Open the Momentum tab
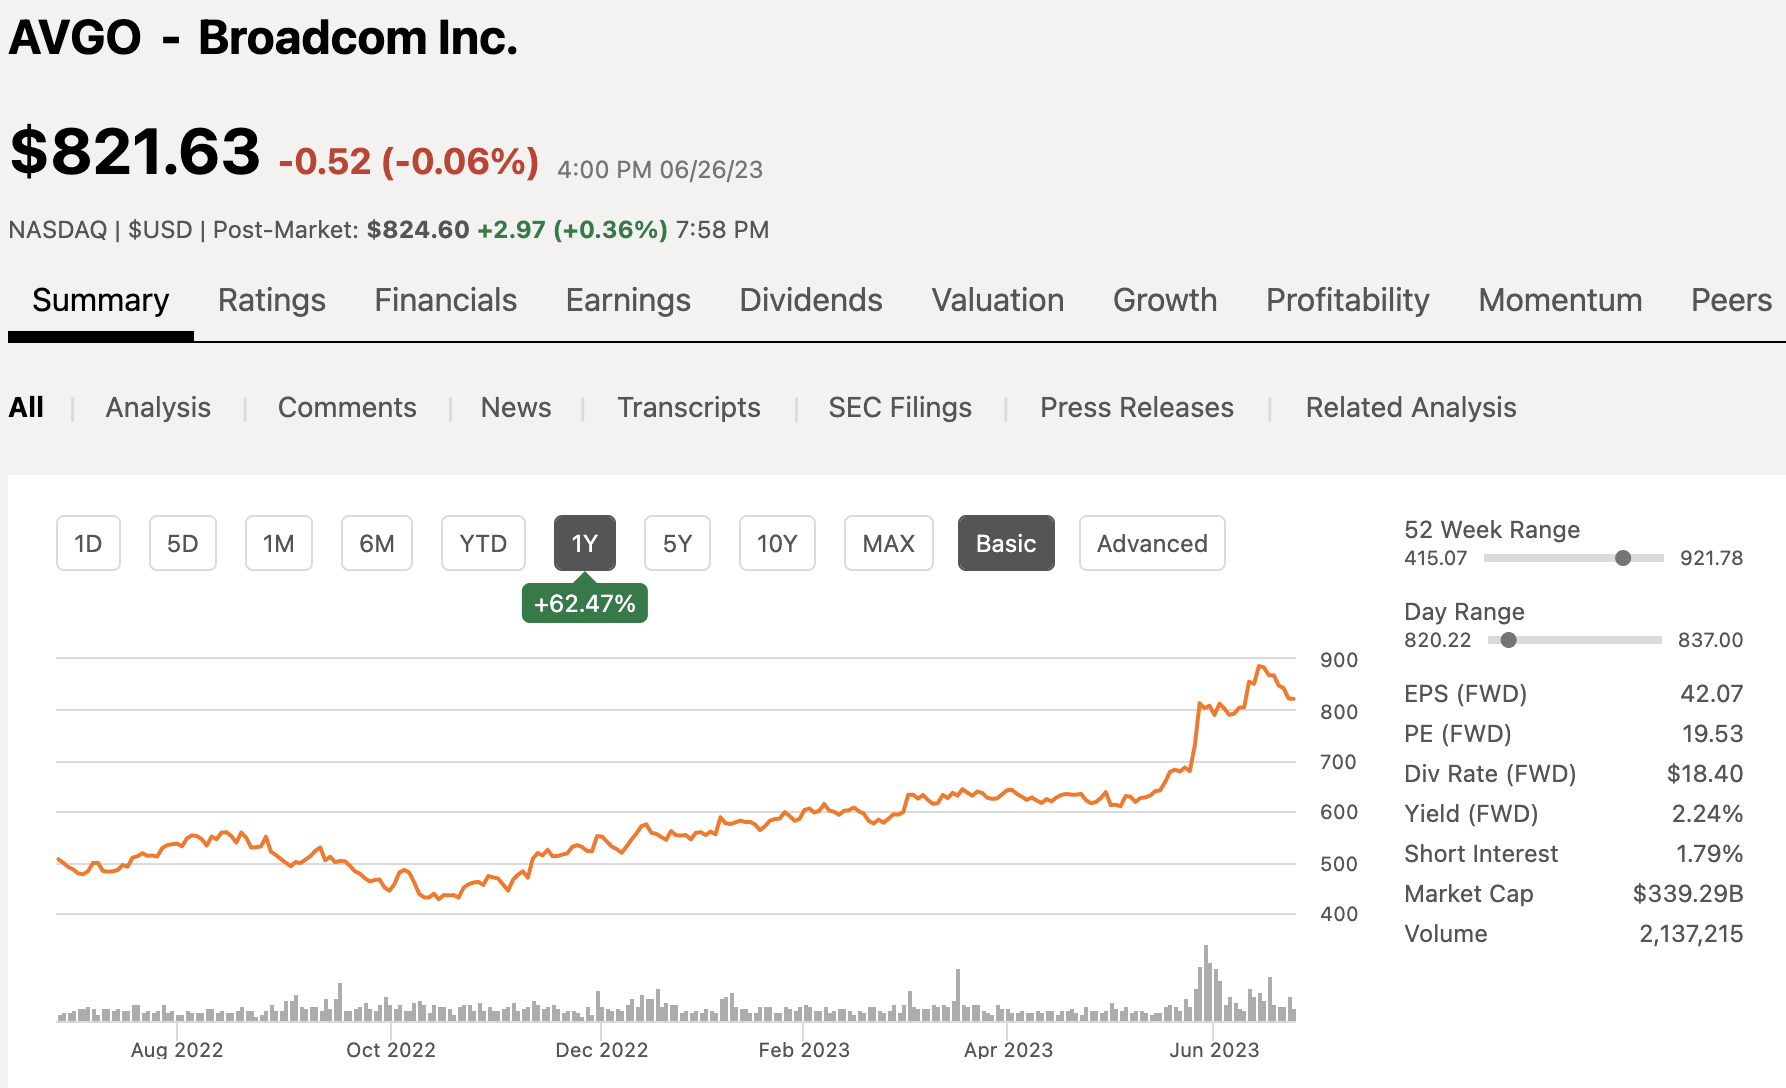The width and height of the screenshot is (1786, 1088). click(x=1560, y=300)
